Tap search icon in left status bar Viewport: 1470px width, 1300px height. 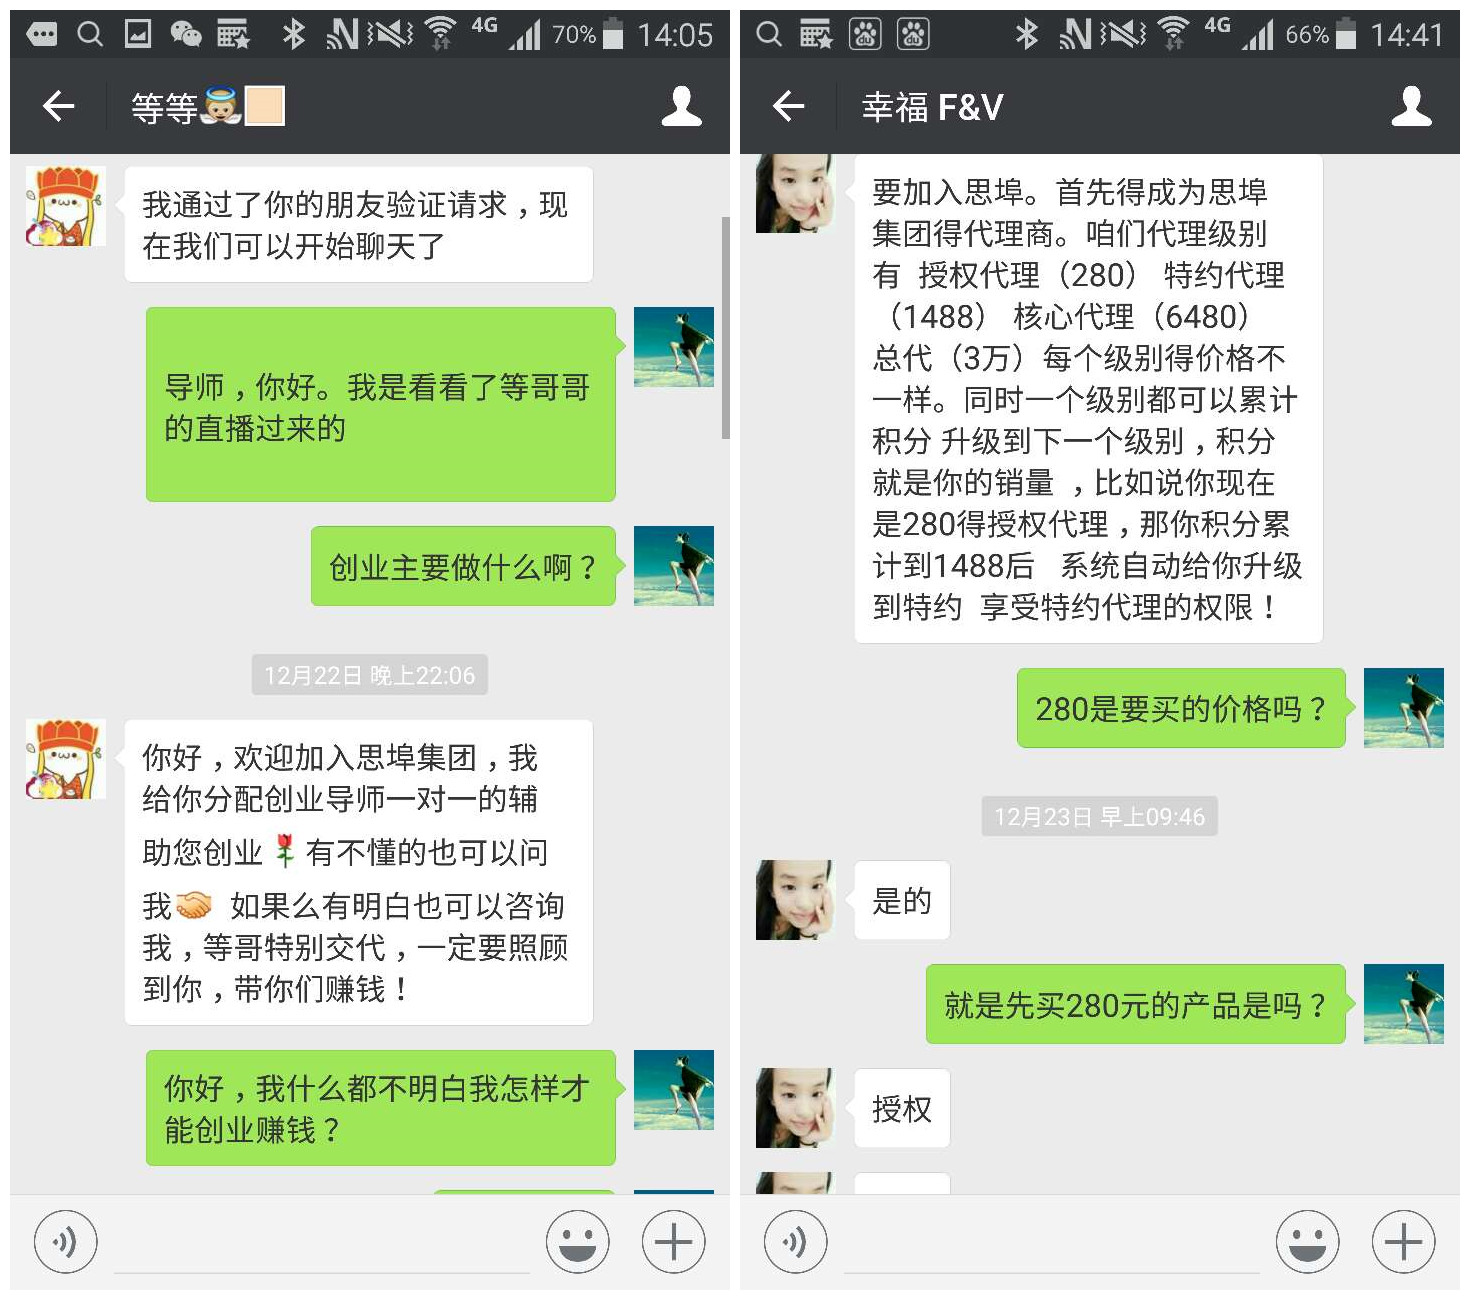click(90, 35)
